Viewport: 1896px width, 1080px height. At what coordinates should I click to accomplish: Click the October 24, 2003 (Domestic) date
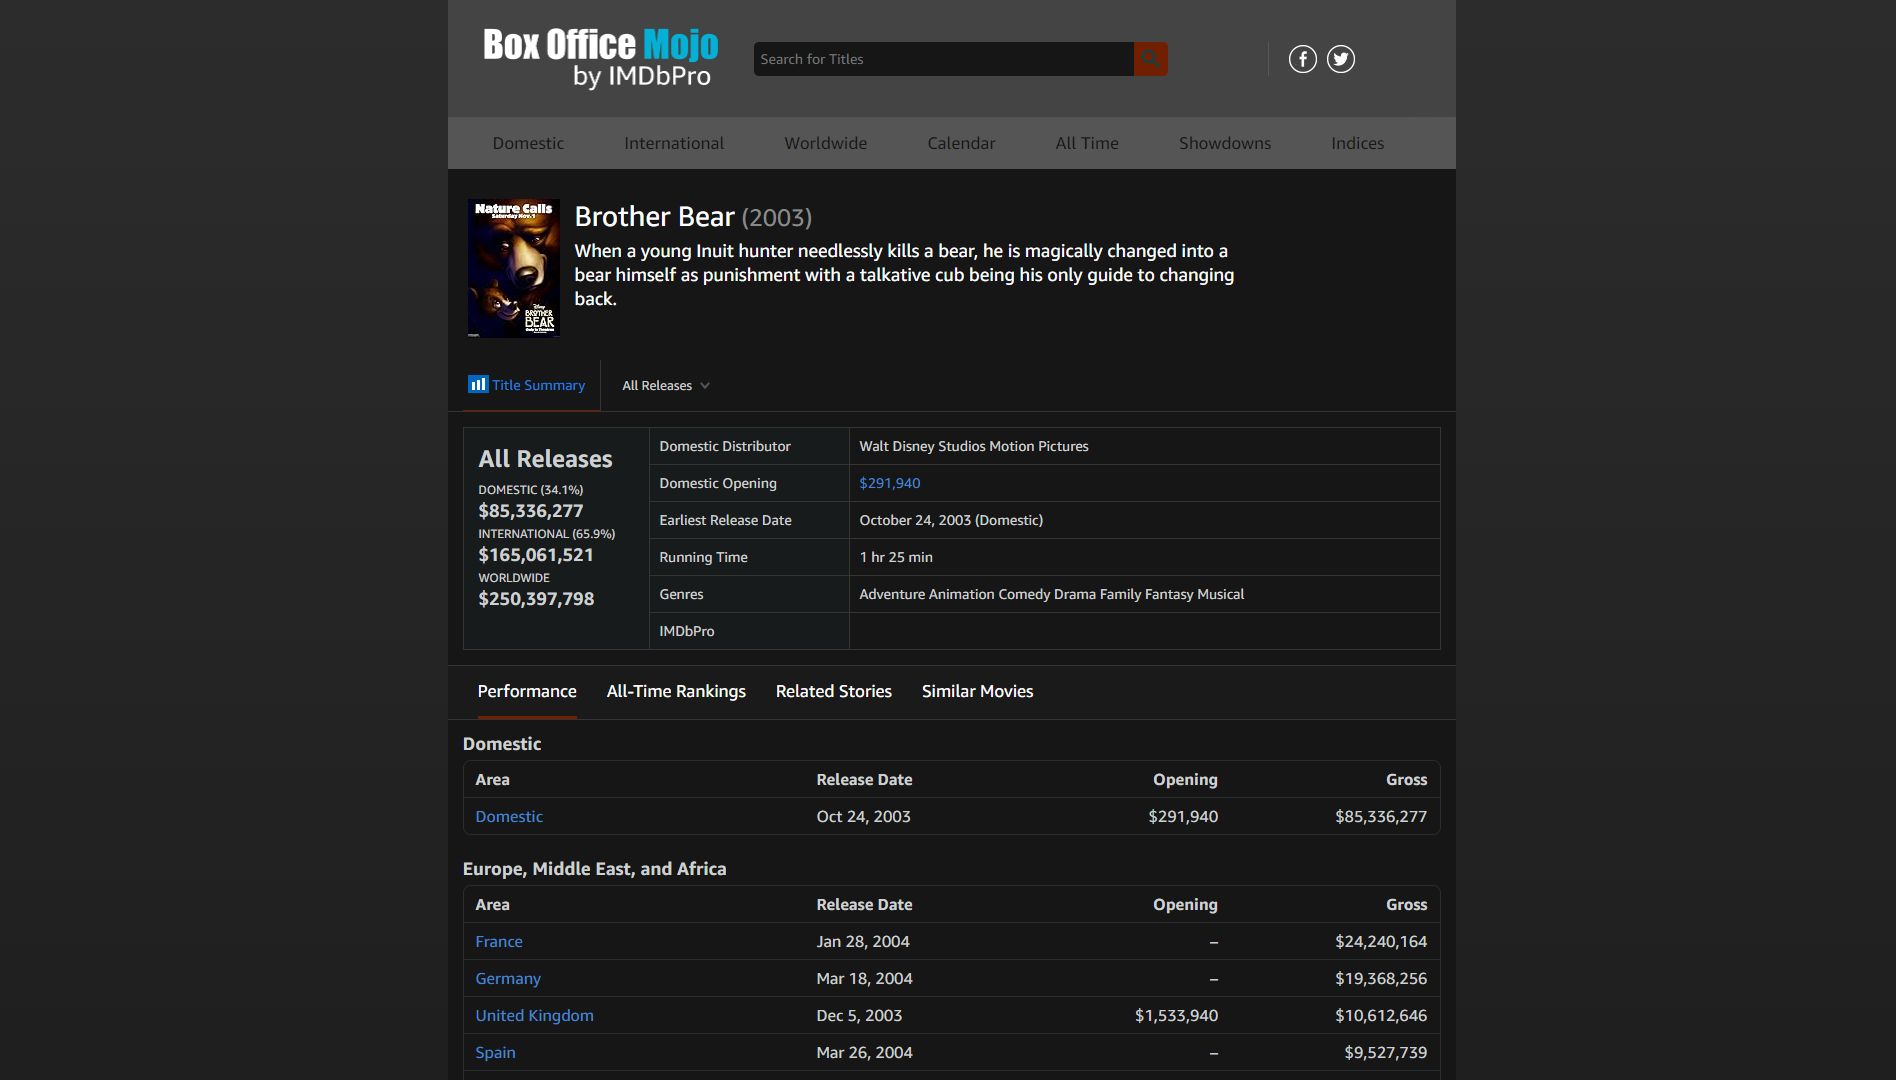pos(951,520)
